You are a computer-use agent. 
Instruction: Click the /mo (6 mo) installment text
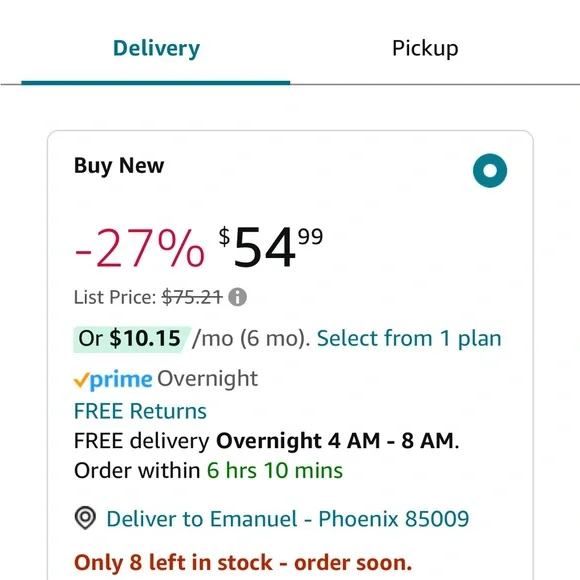tap(251, 338)
